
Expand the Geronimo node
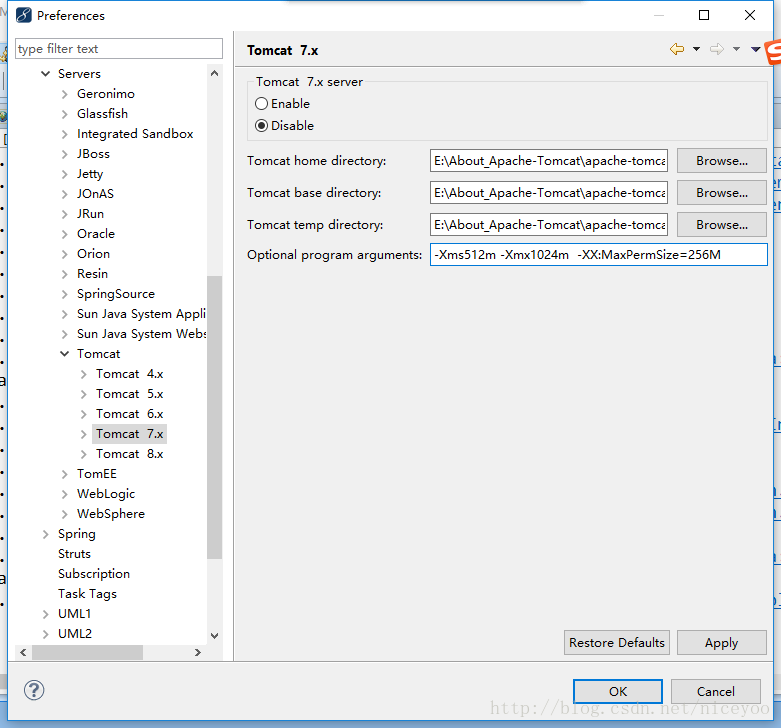[64, 94]
